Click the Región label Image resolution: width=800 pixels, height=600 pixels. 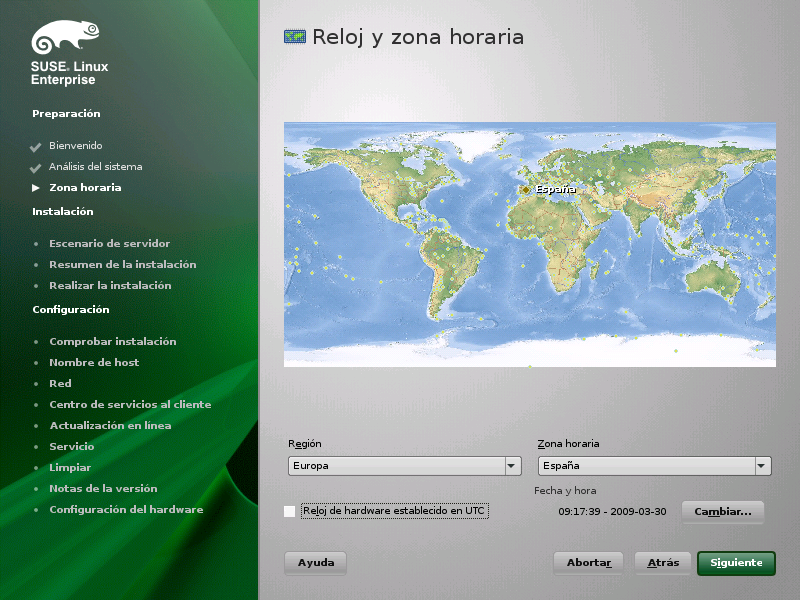point(305,444)
